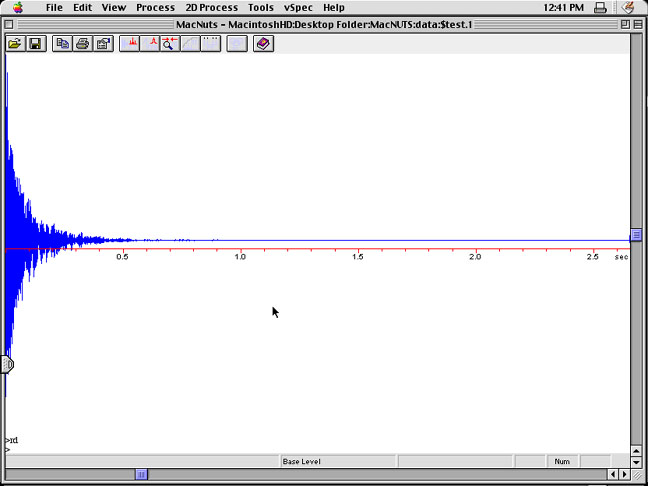
Task: Open the vSpec menu
Action: (298, 7)
